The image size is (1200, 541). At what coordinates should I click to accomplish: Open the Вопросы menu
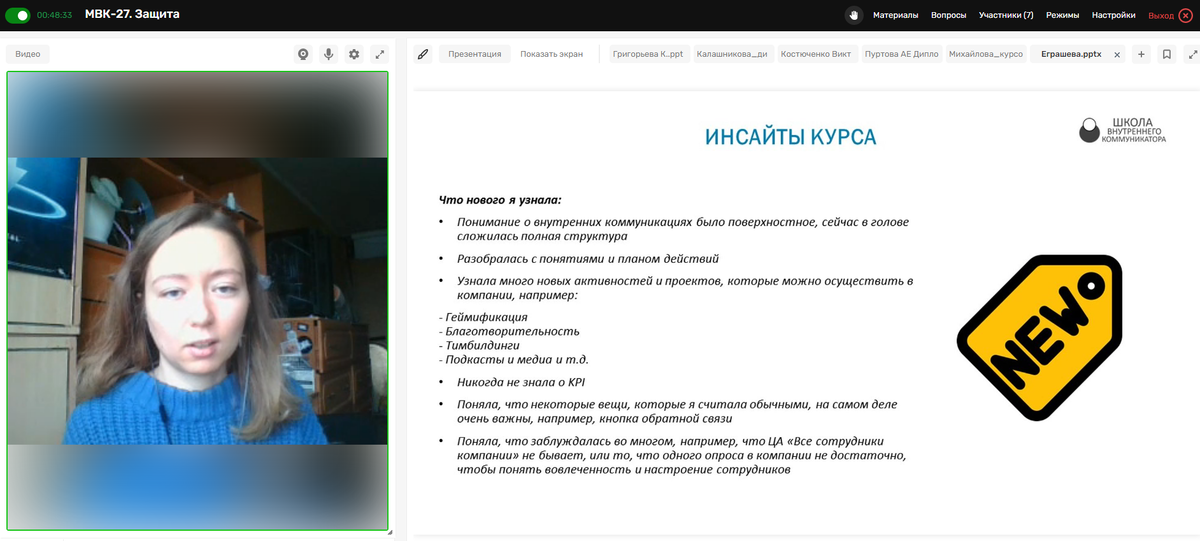point(948,15)
